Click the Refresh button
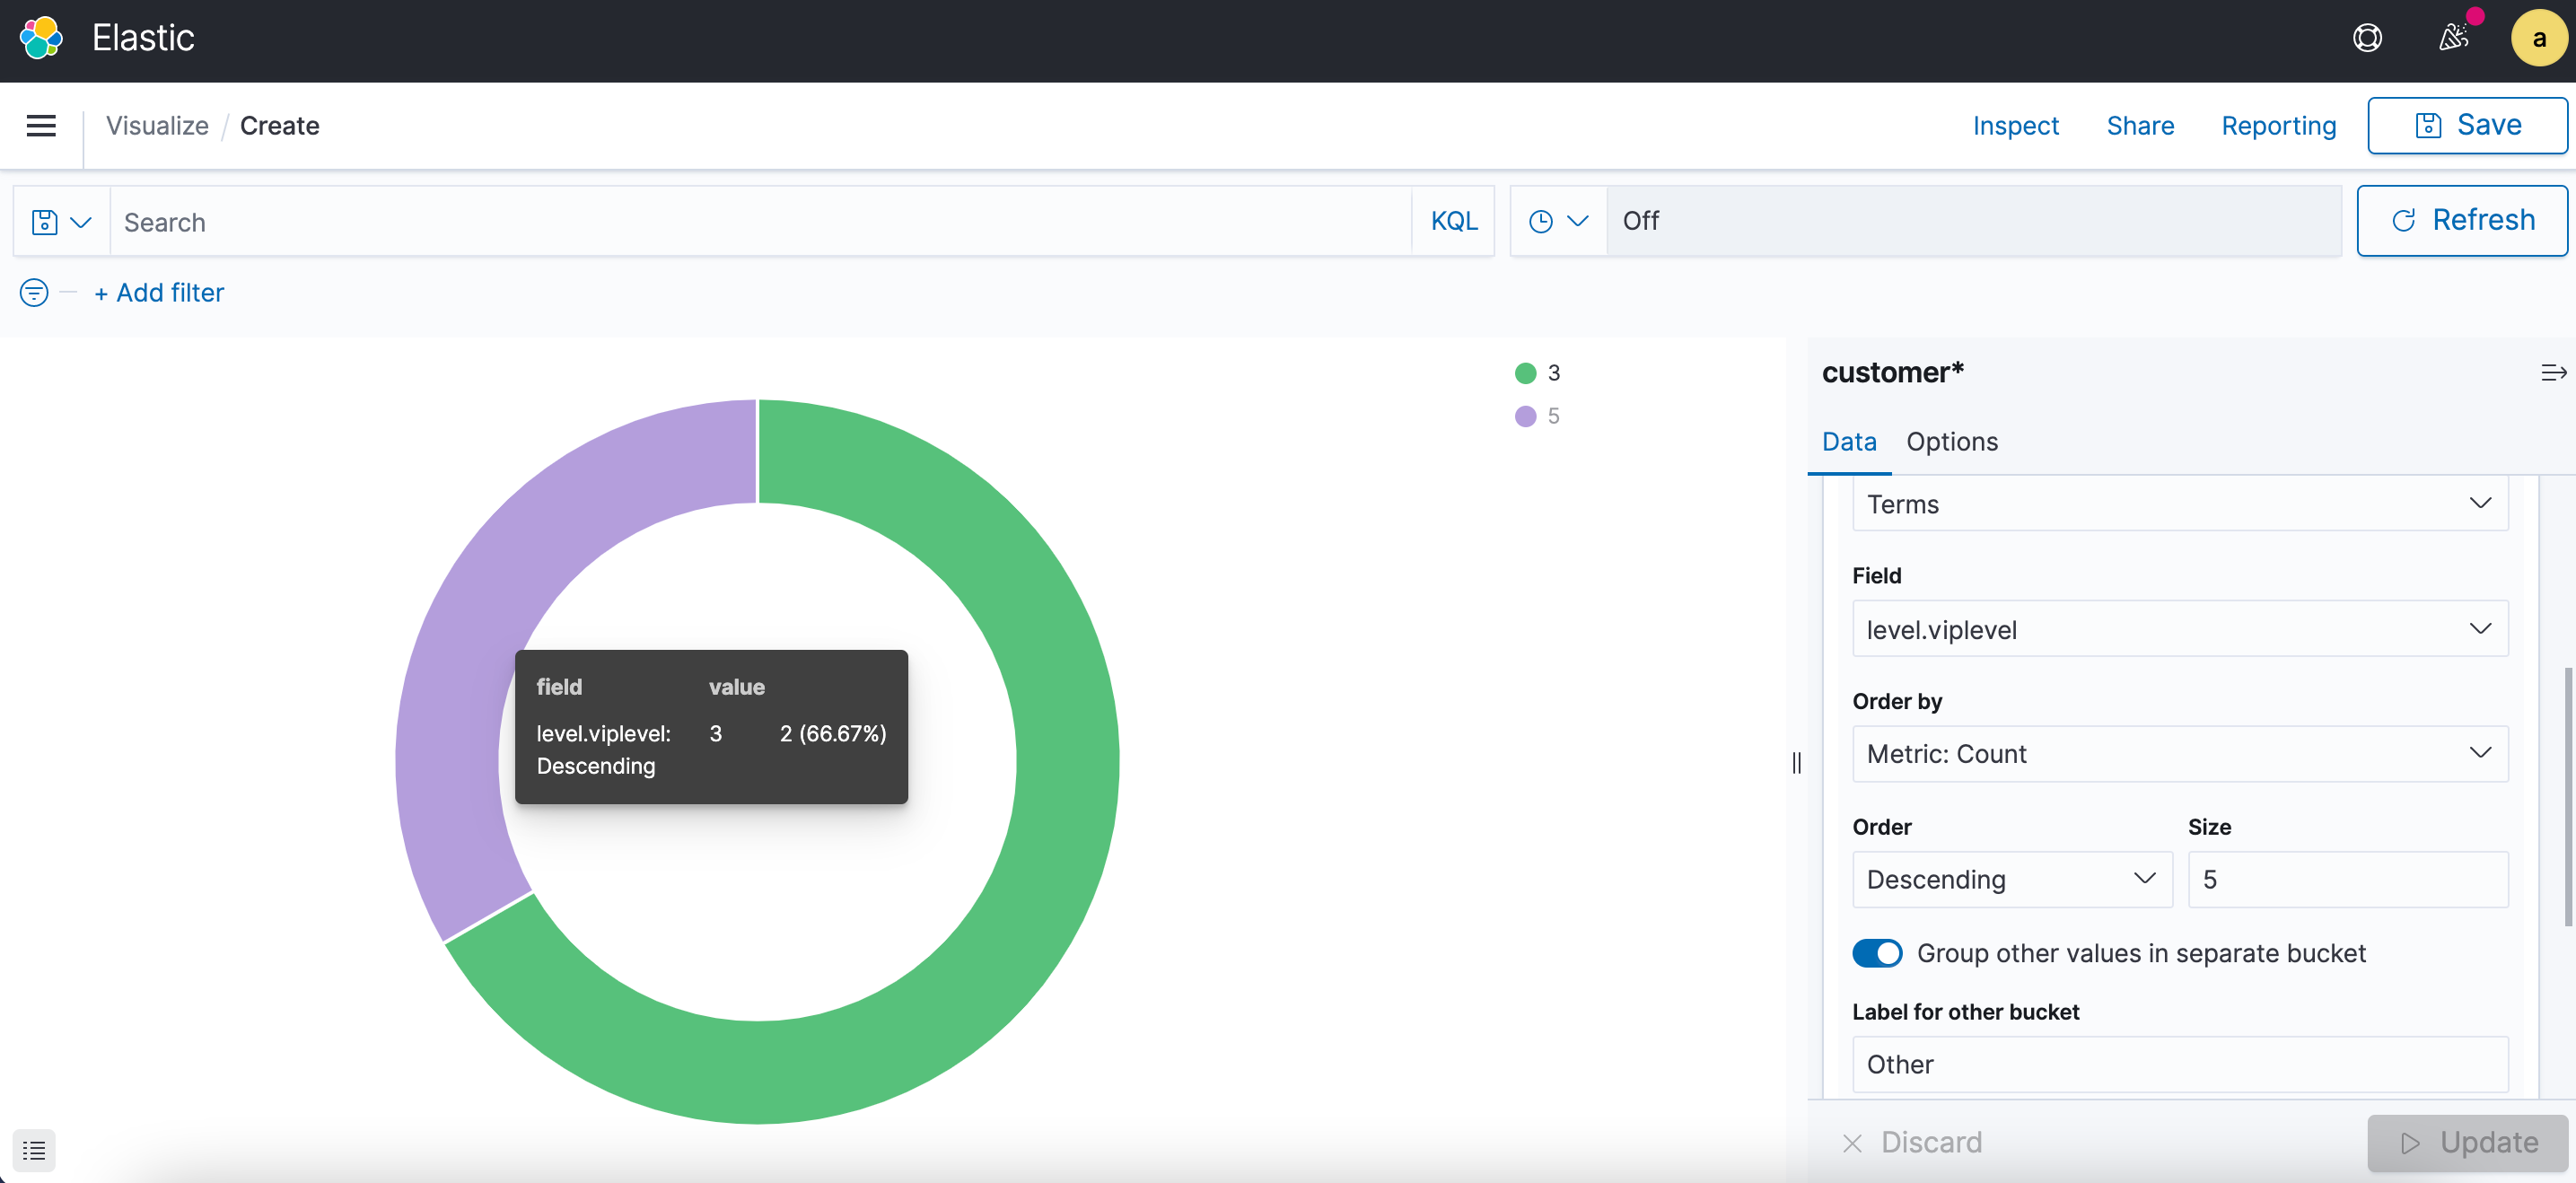The height and width of the screenshot is (1183, 2576). click(2462, 220)
